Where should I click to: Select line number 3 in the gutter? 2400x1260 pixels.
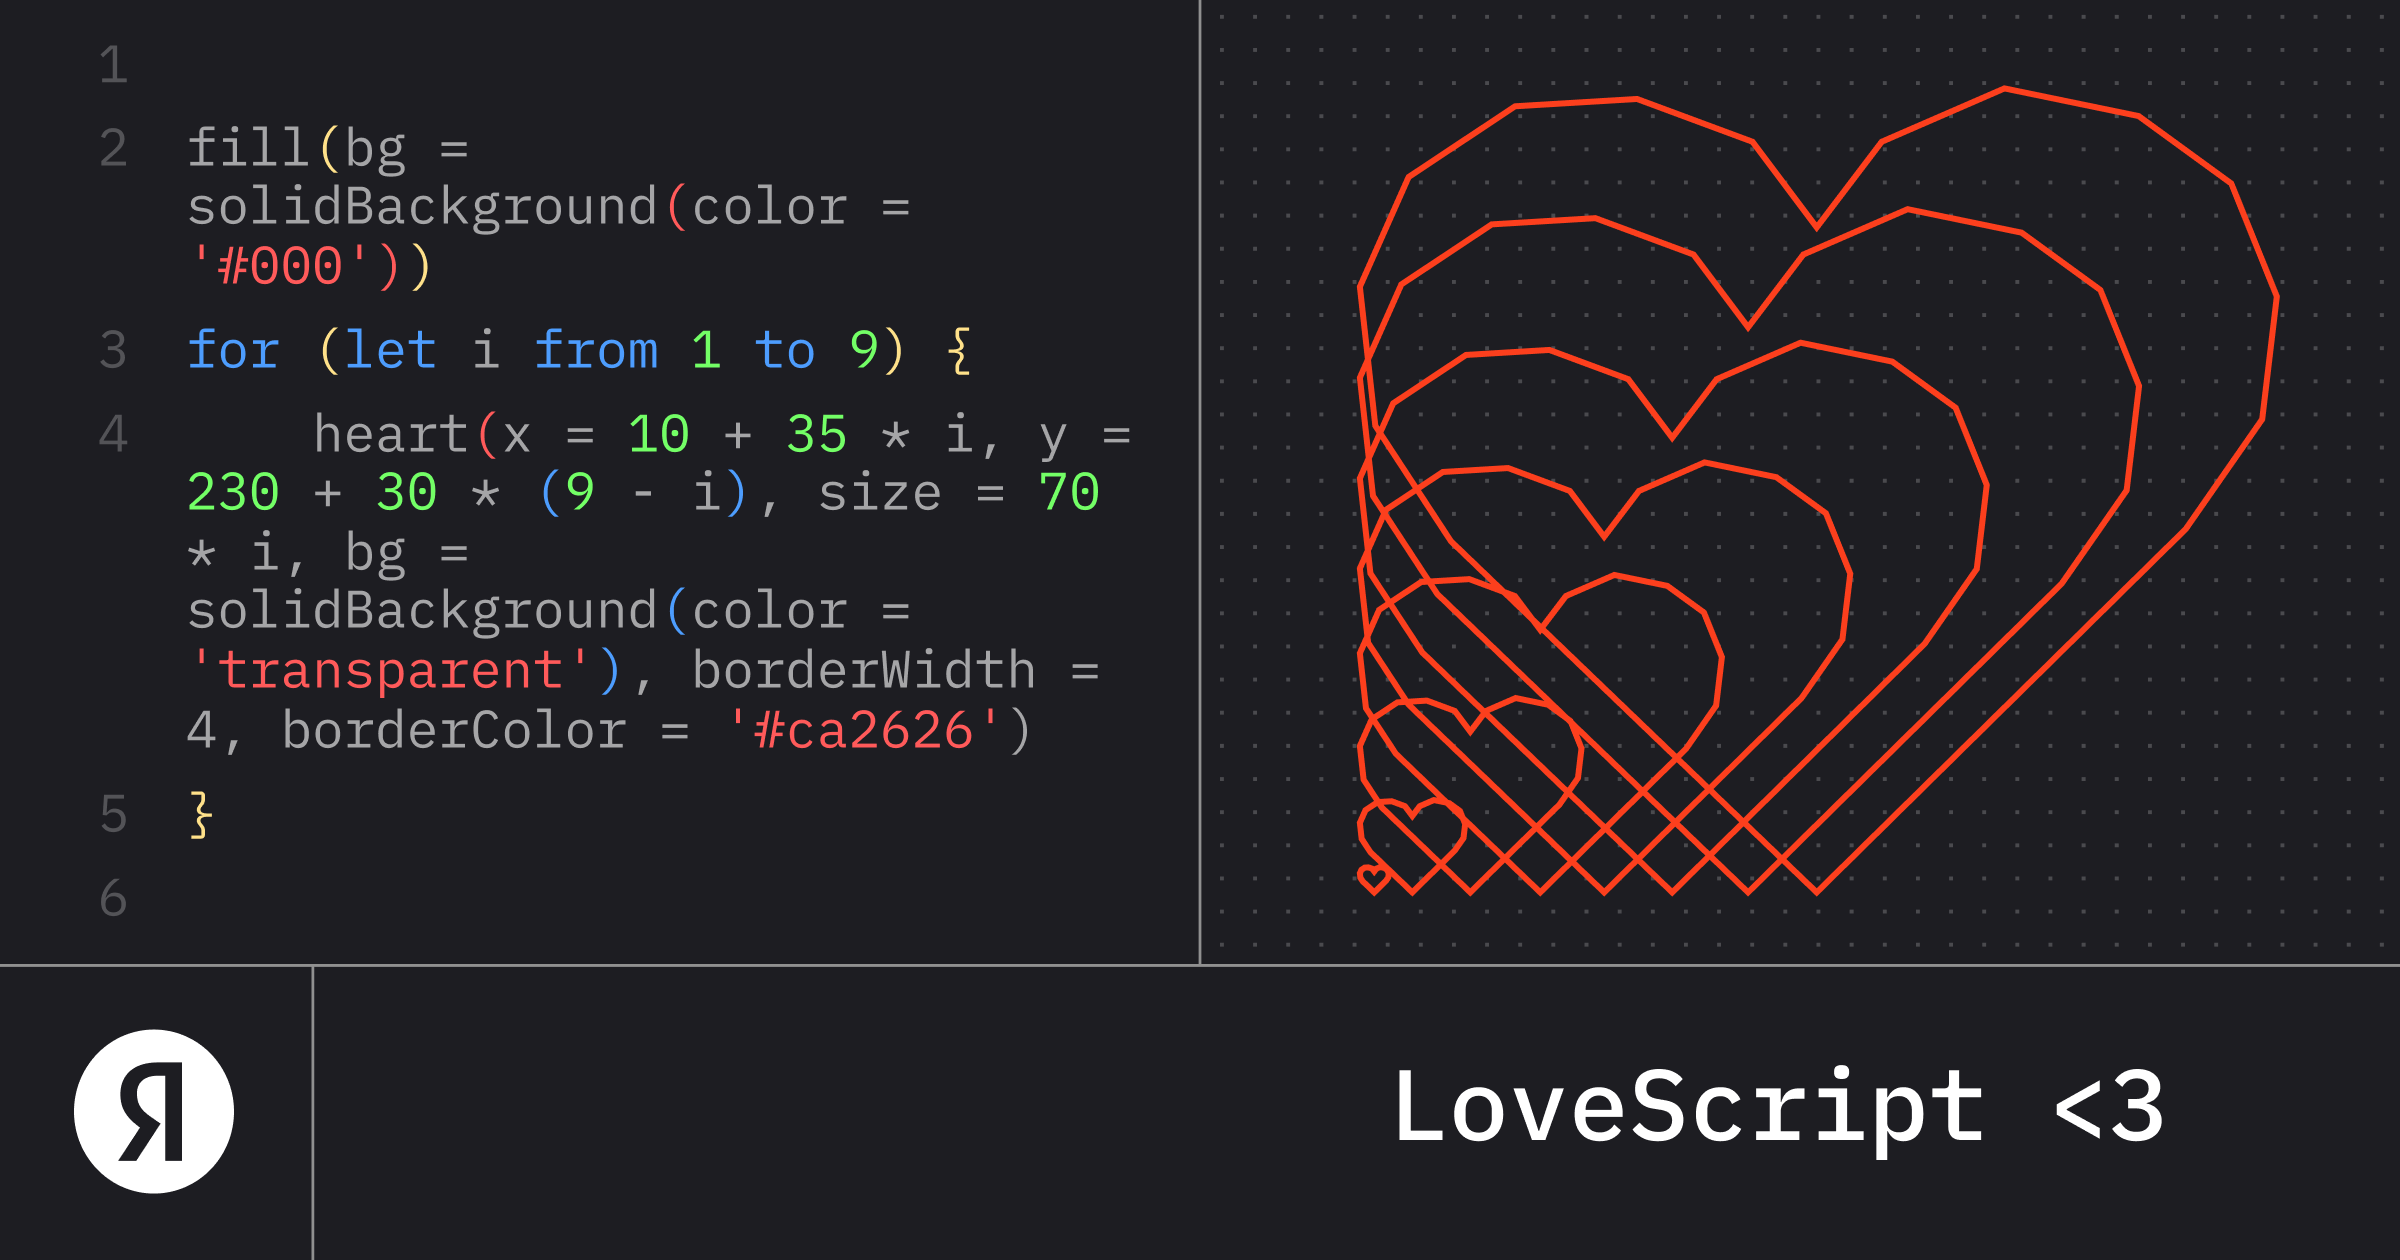point(114,351)
